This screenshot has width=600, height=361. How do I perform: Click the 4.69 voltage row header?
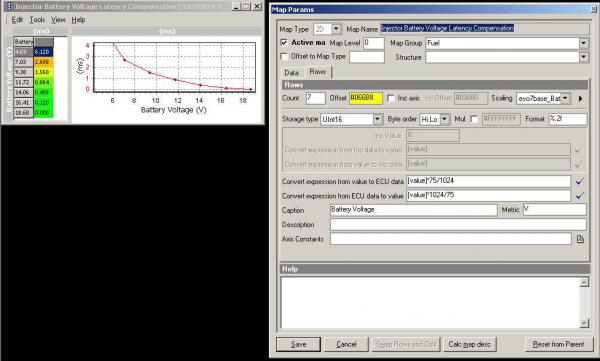(x=23, y=52)
